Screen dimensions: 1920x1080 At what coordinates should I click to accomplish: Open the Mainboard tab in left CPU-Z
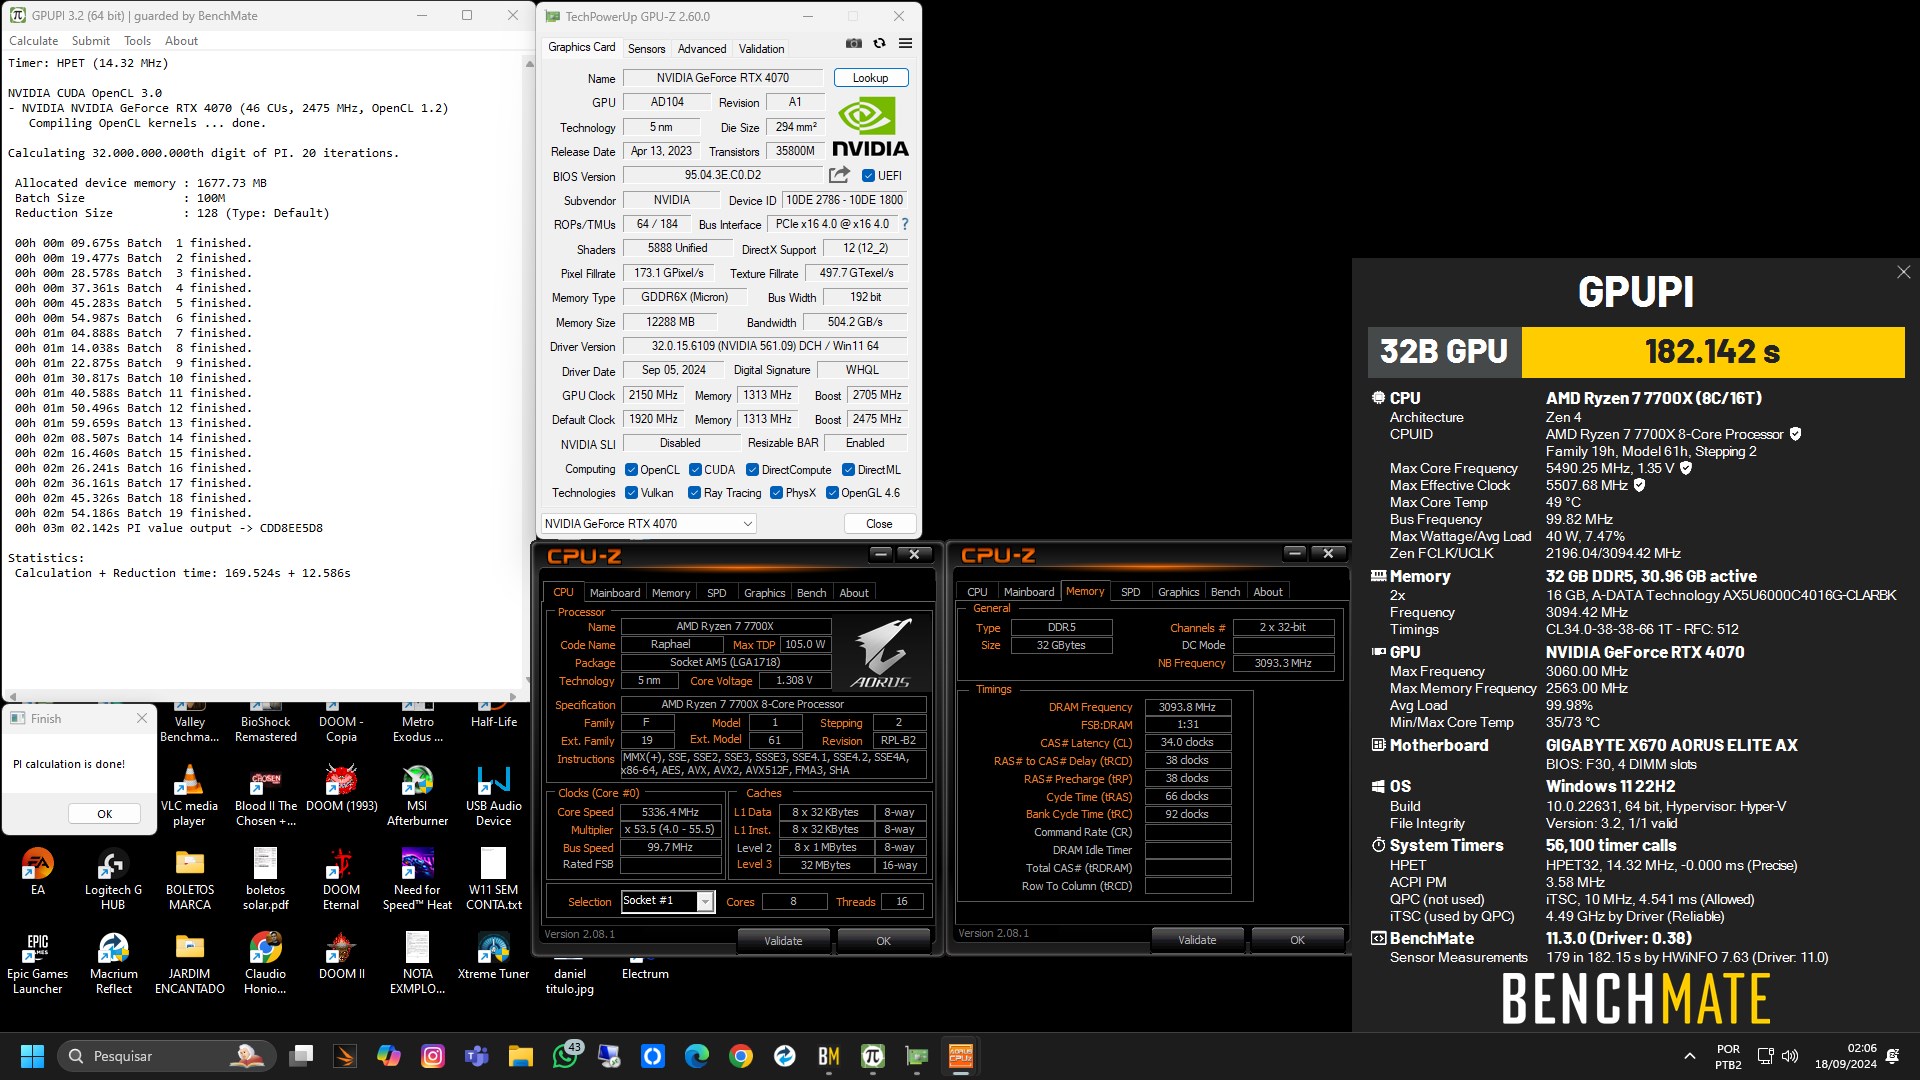coord(615,593)
